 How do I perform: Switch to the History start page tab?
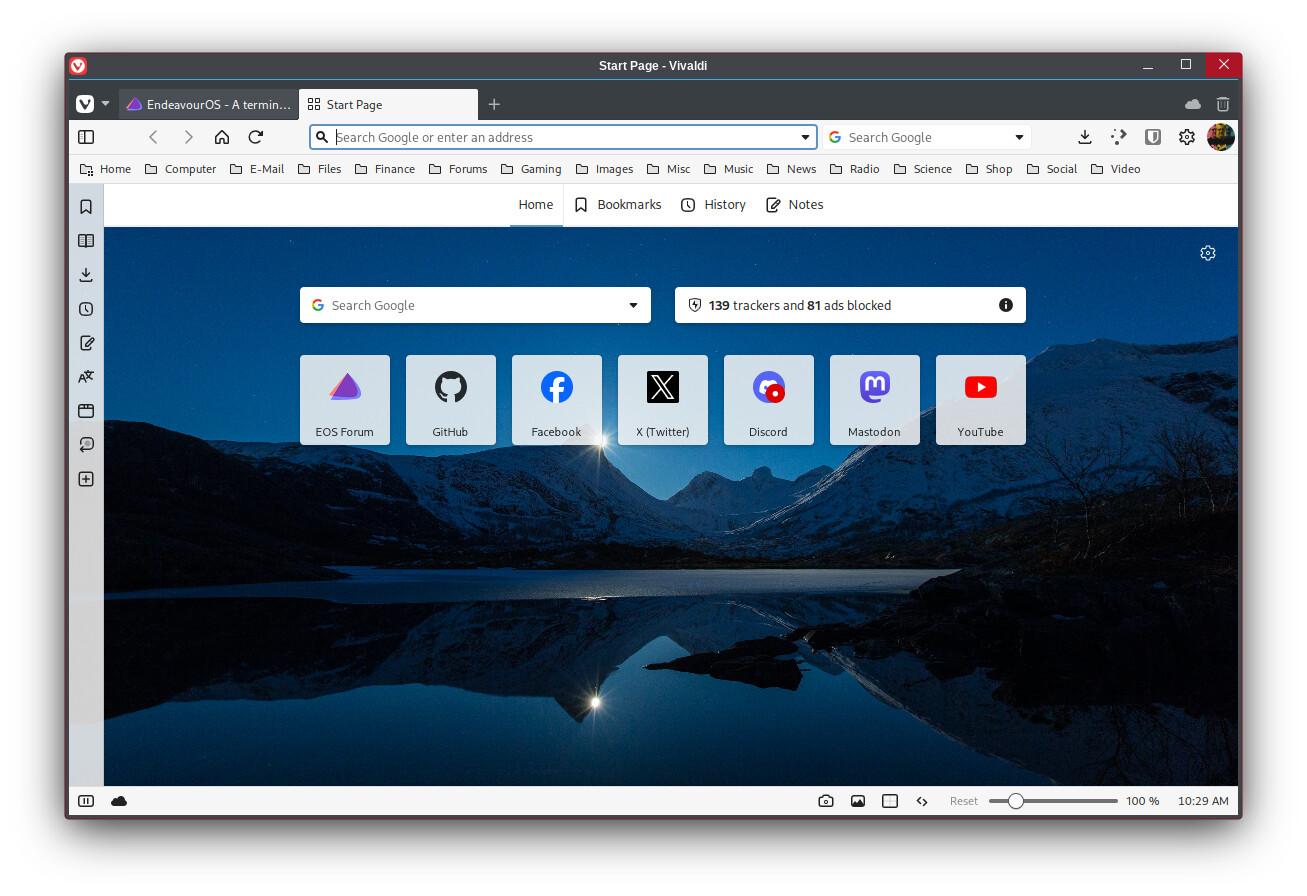tap(713, 205)
